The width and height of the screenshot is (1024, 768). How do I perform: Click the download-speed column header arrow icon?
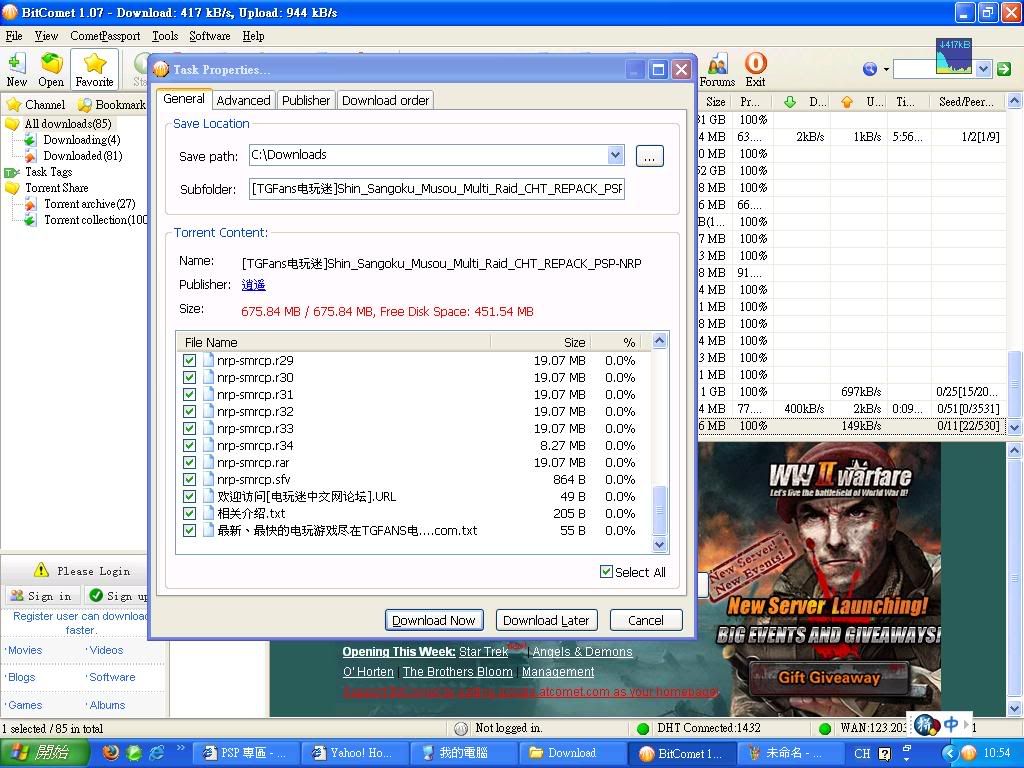click(x=790, y=102)
